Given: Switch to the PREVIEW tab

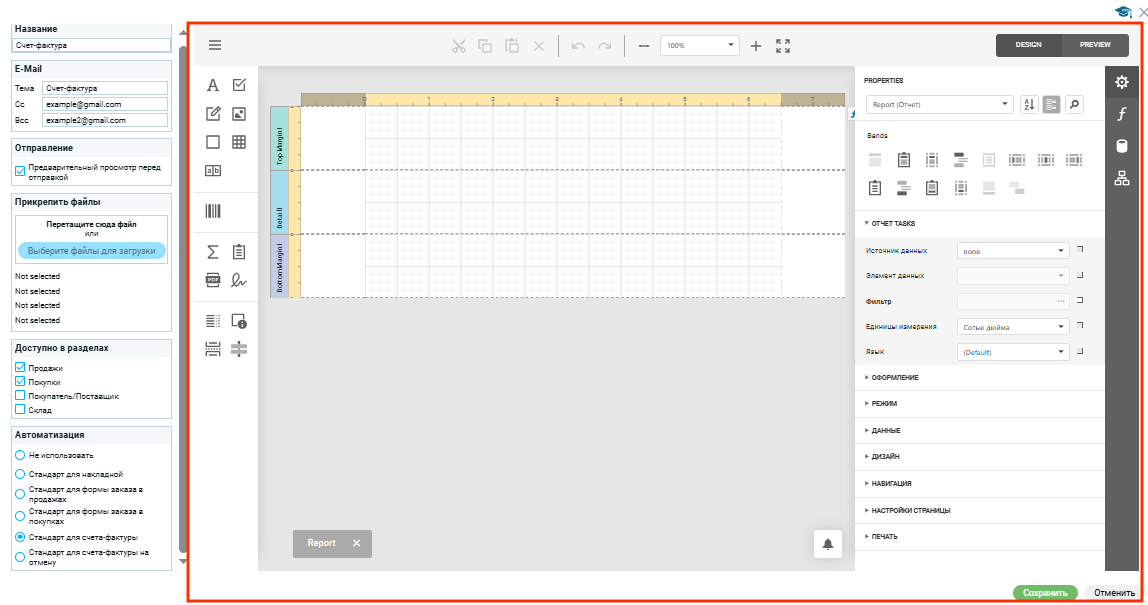Looking at the screenshot, I should click(x=1095, y=45).
